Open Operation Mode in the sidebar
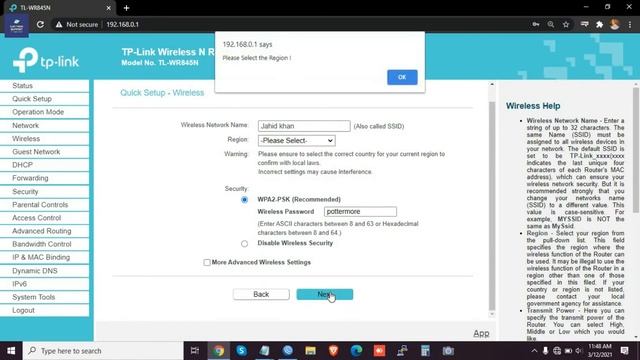The image size is (640, 360). point(44,112)
